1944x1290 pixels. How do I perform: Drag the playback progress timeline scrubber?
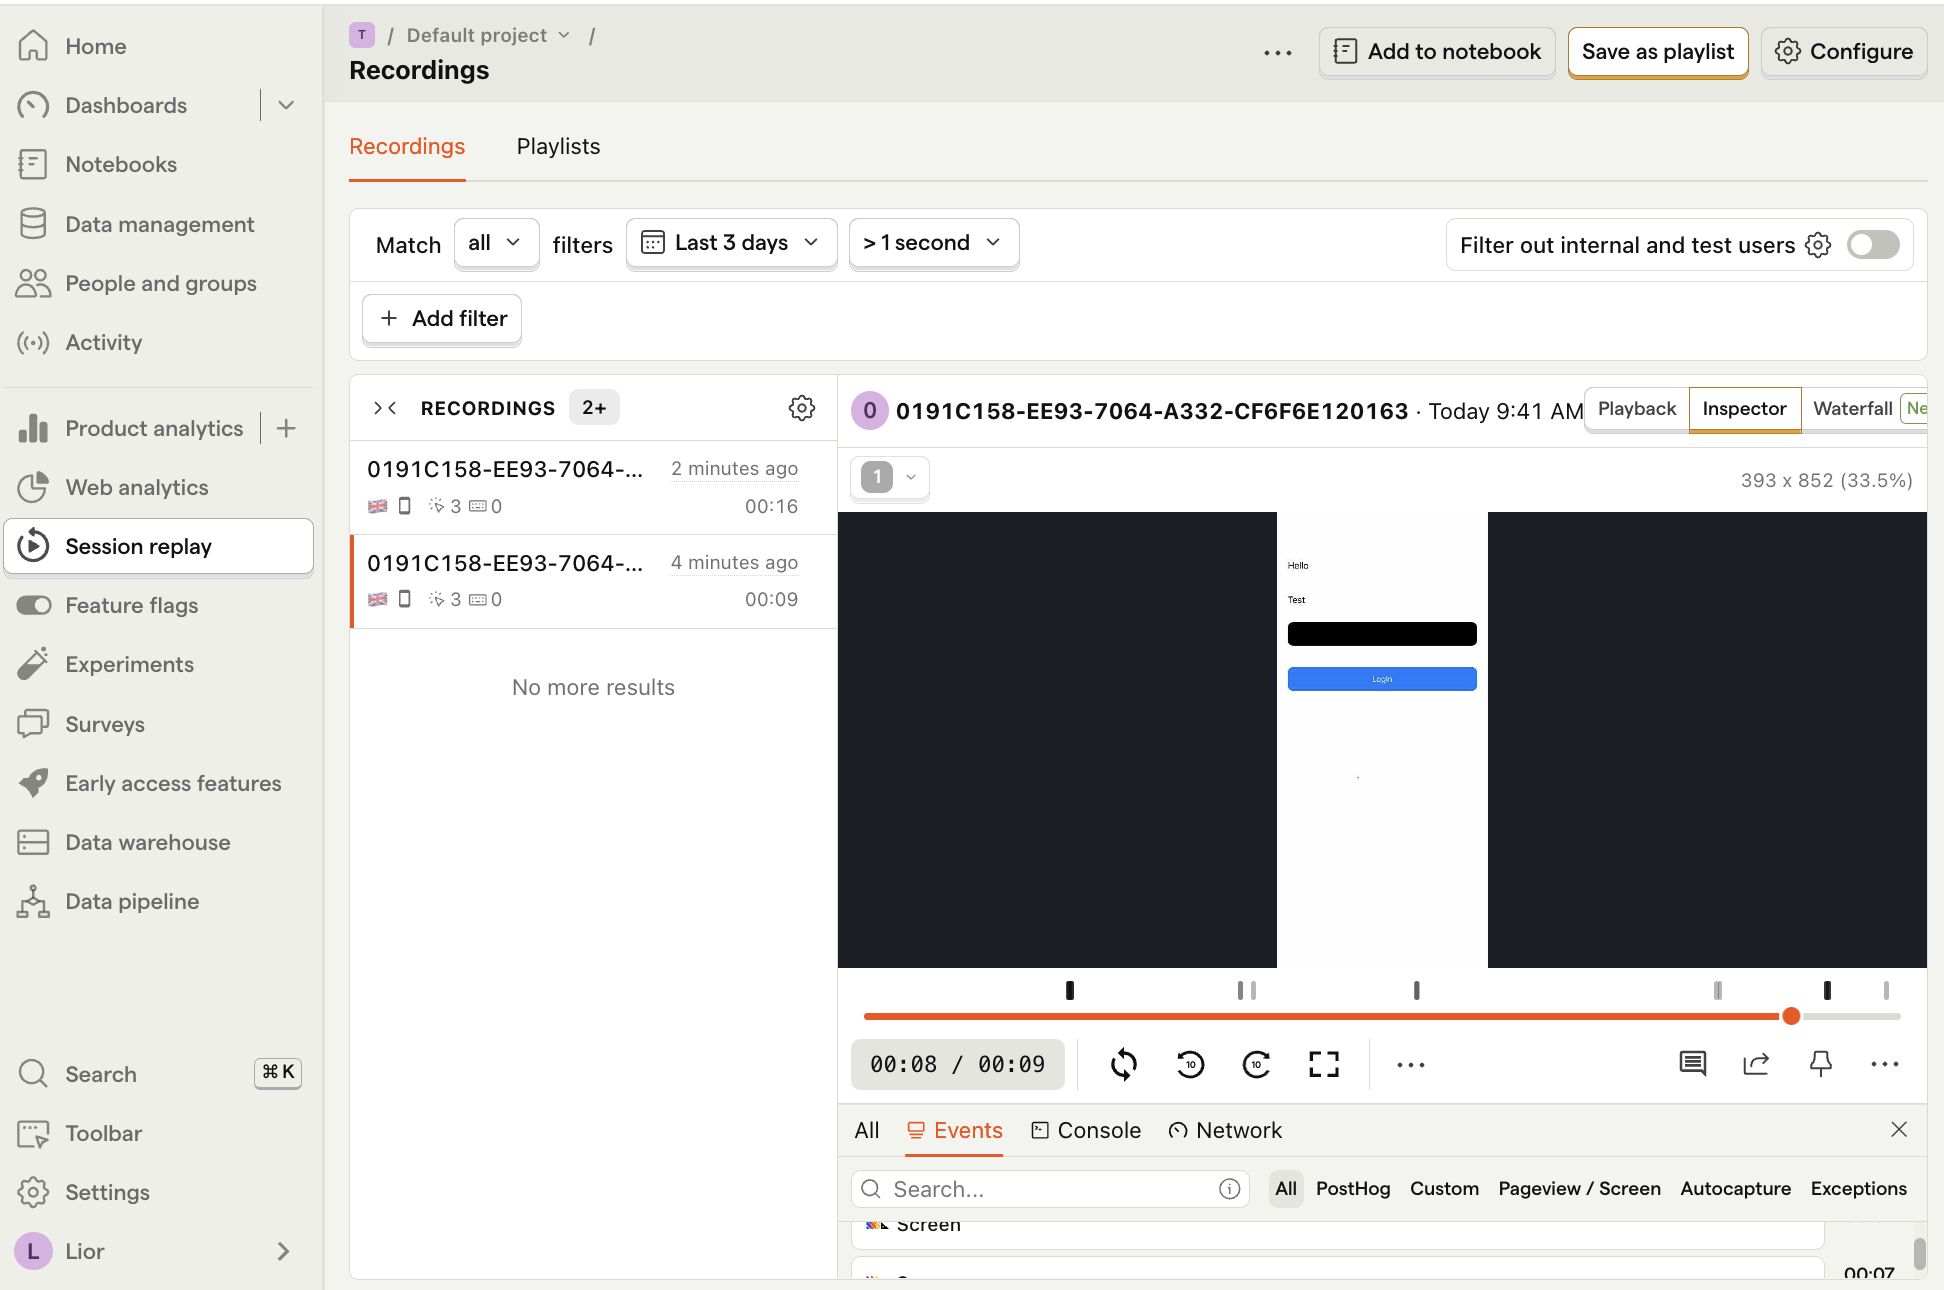coord(1791,1016)
